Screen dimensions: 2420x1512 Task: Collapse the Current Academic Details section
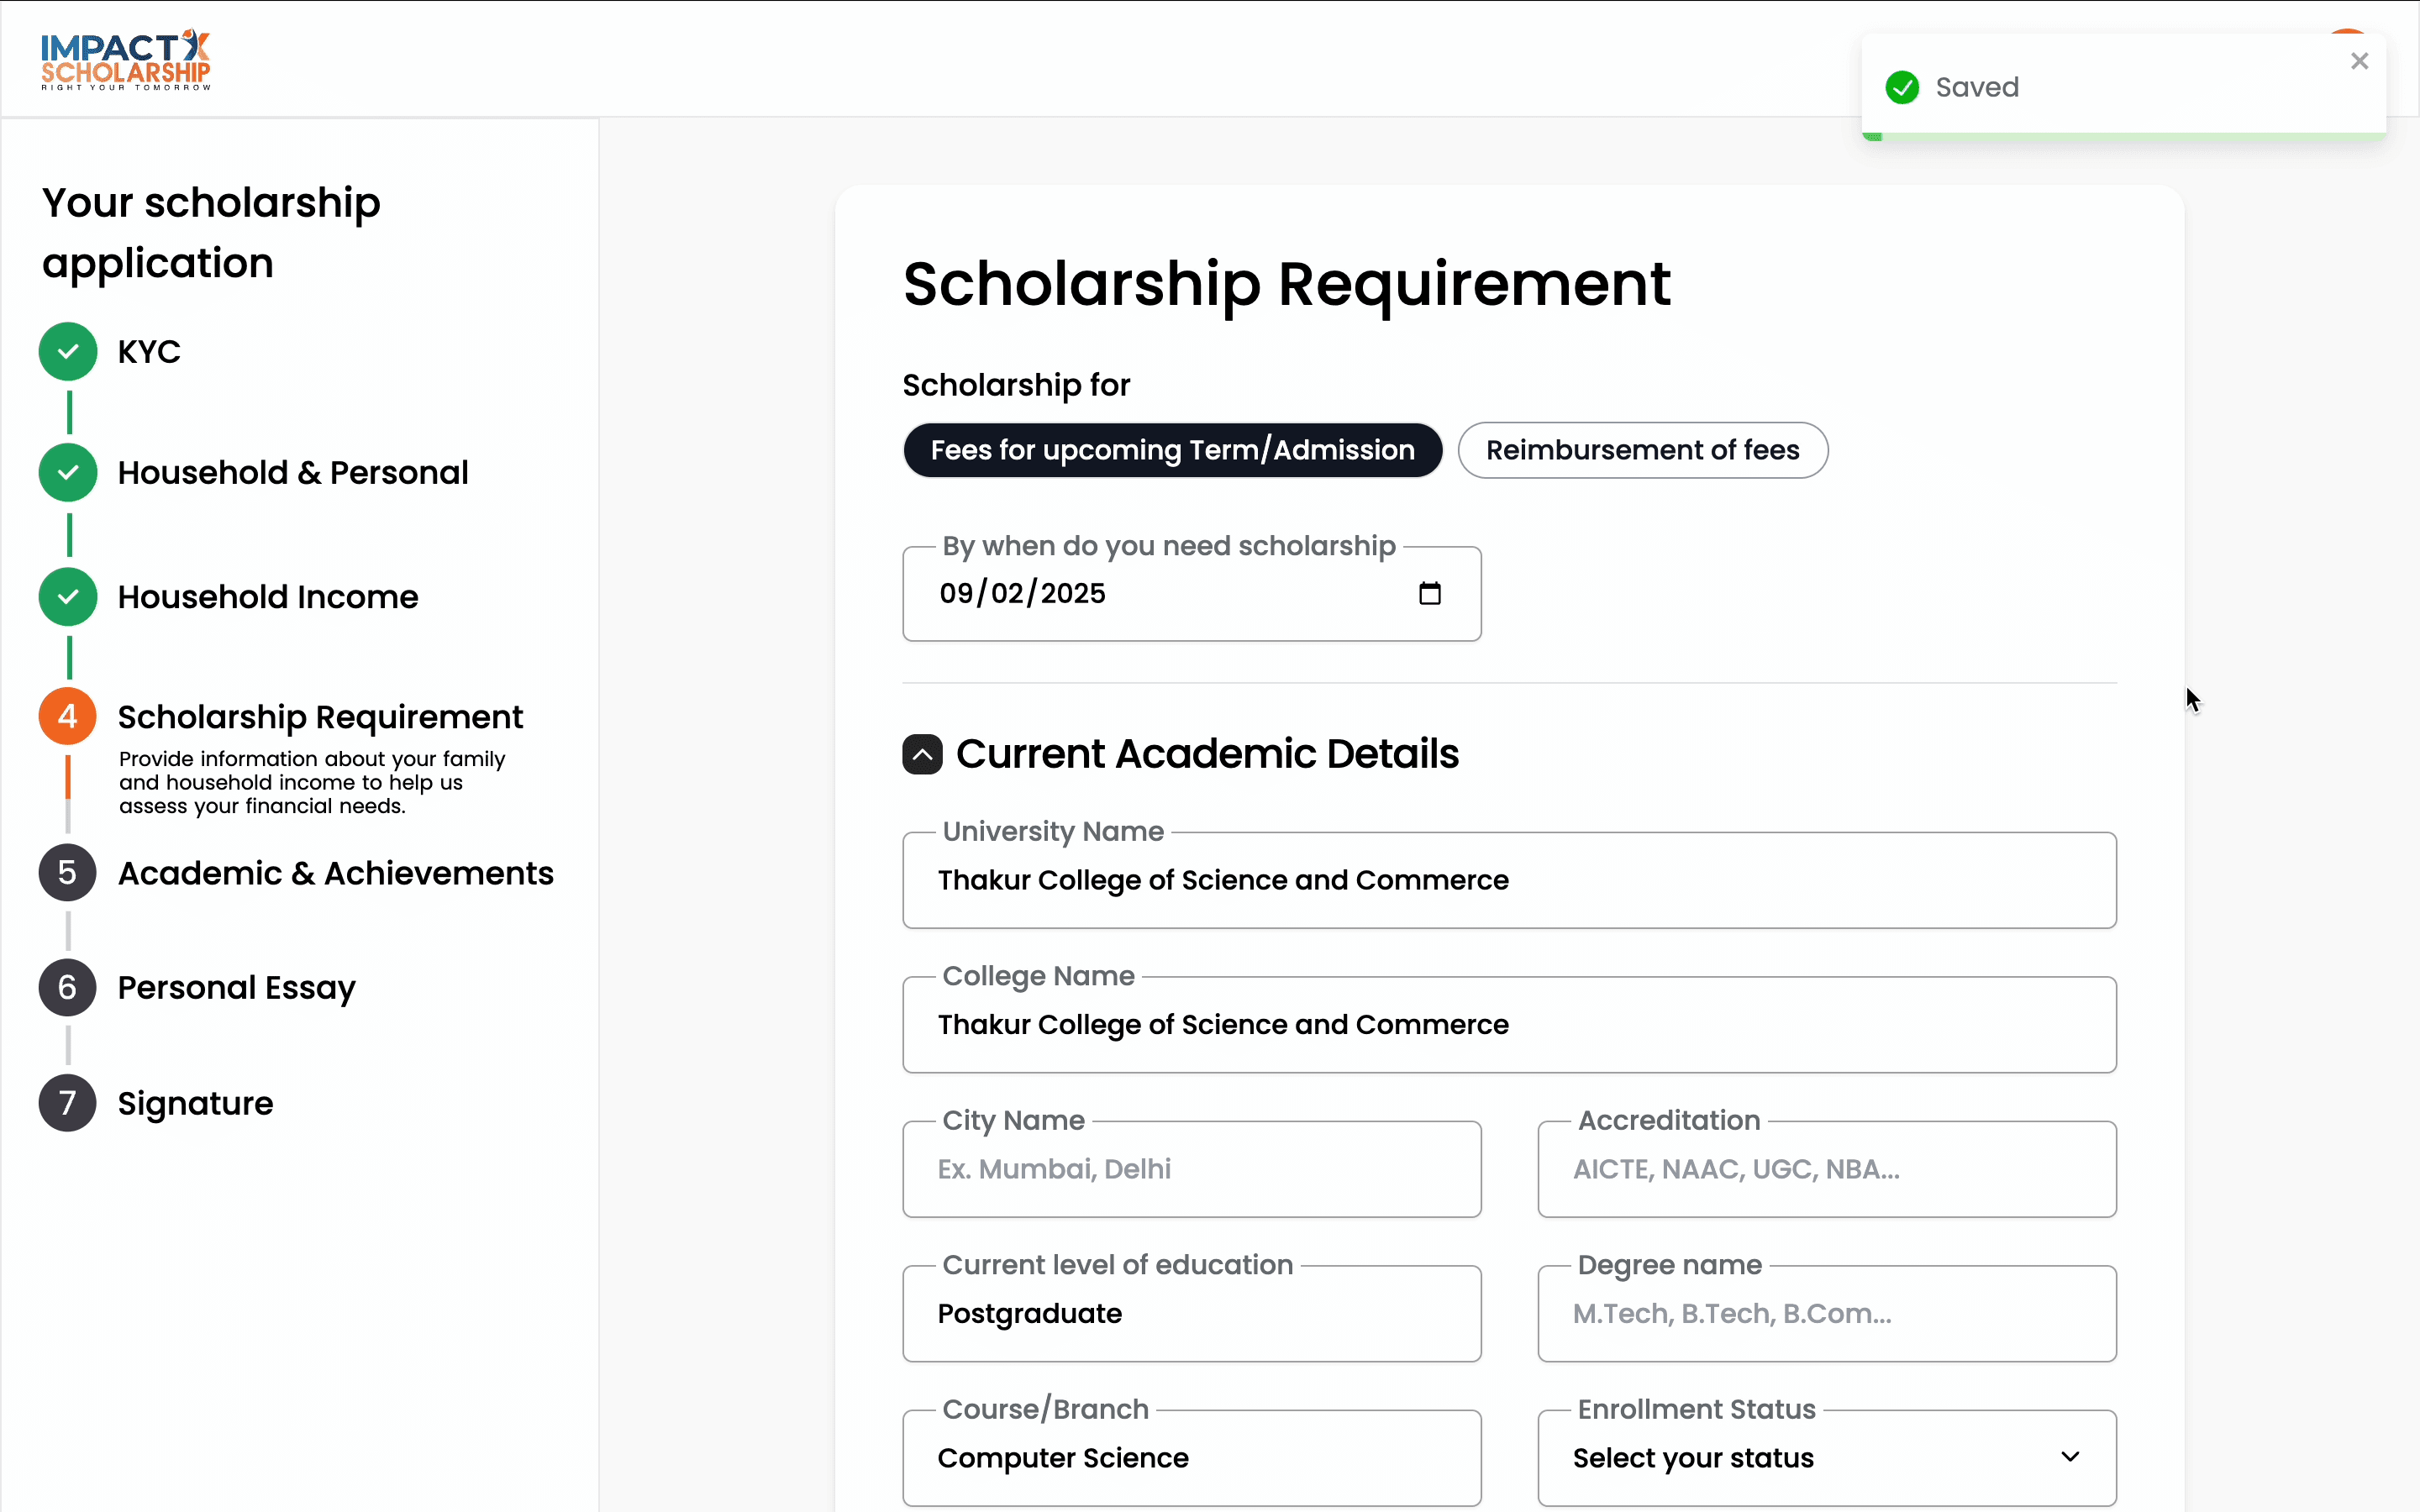(922, 754)
